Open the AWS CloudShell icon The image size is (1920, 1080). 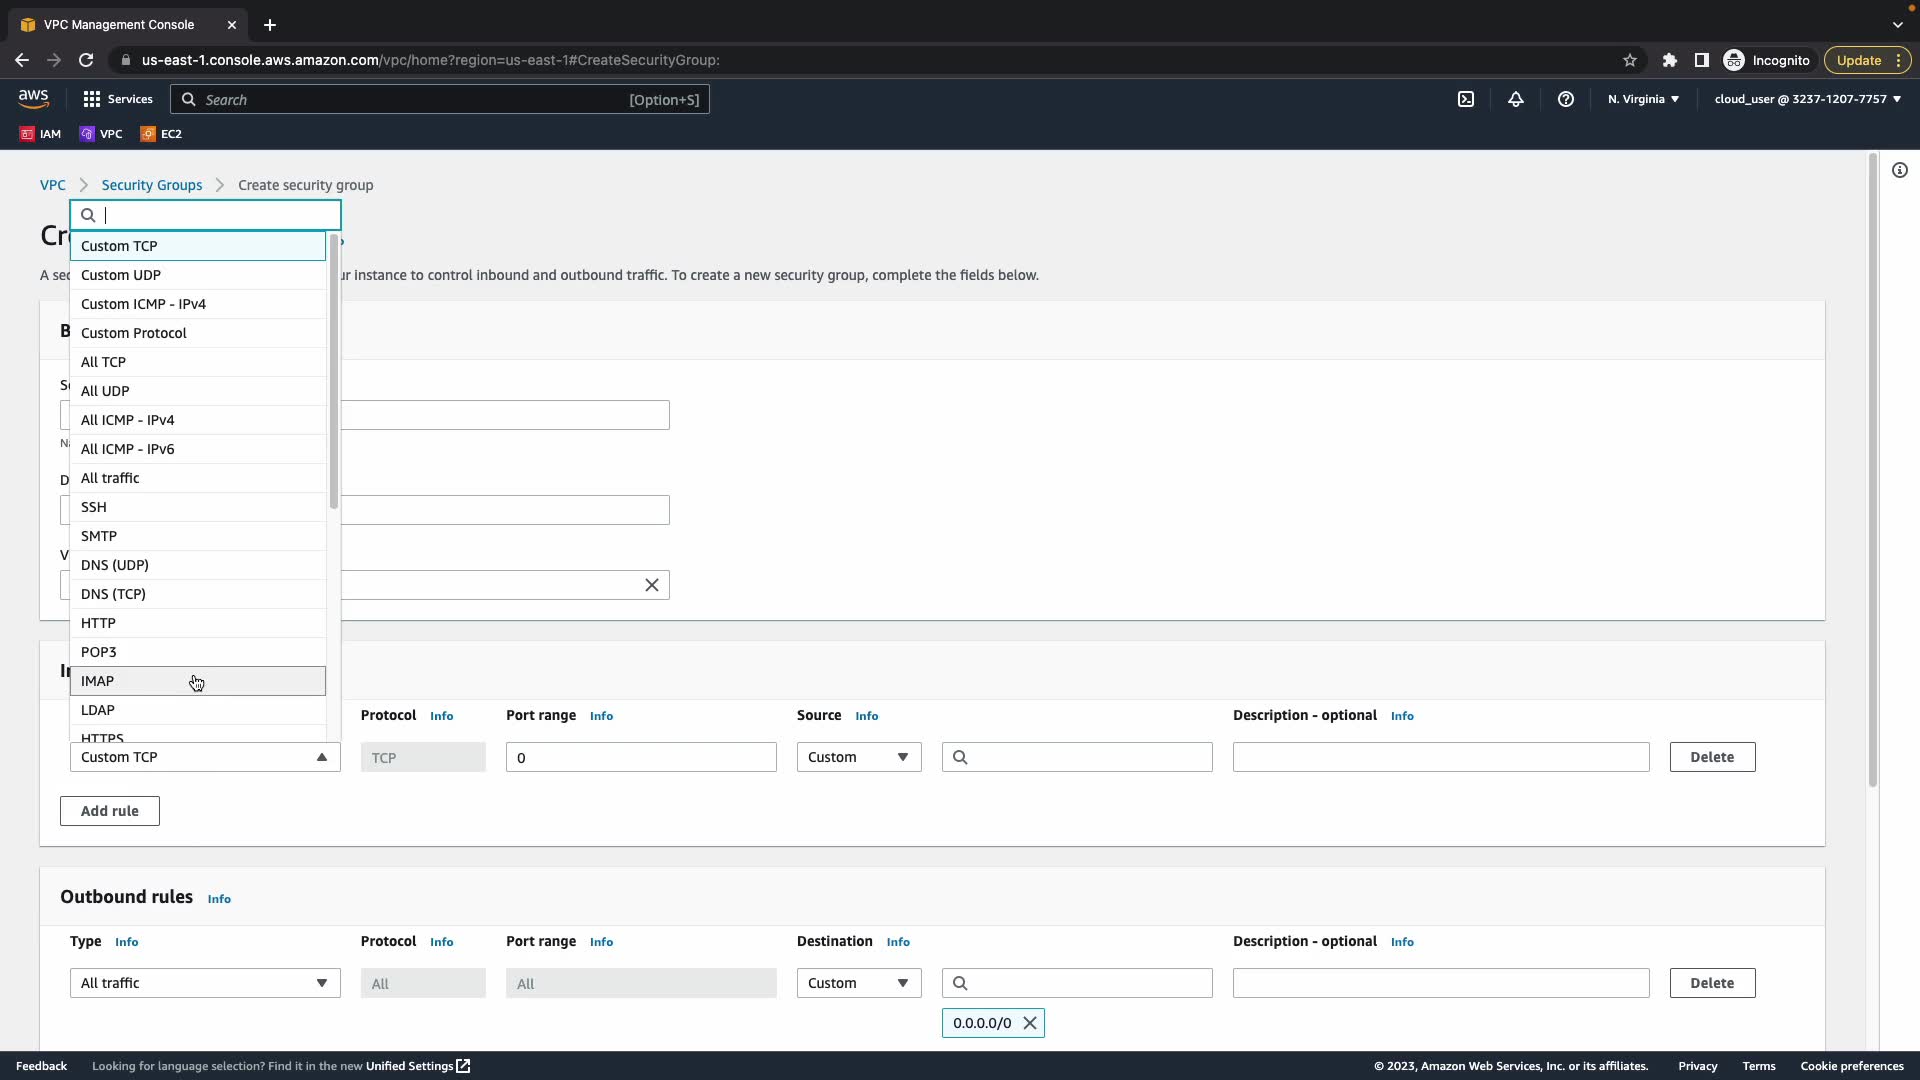(x=1466, y=99)
